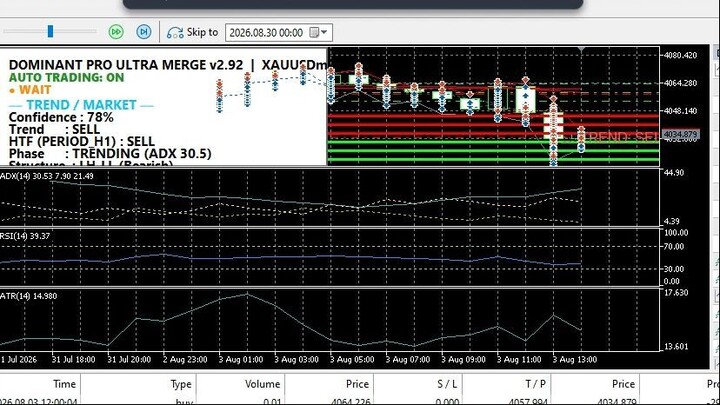The height and width of the screenshot is (405, 720).
Task: Click the fast-forward playback button
Action: (x=116, y=32)
